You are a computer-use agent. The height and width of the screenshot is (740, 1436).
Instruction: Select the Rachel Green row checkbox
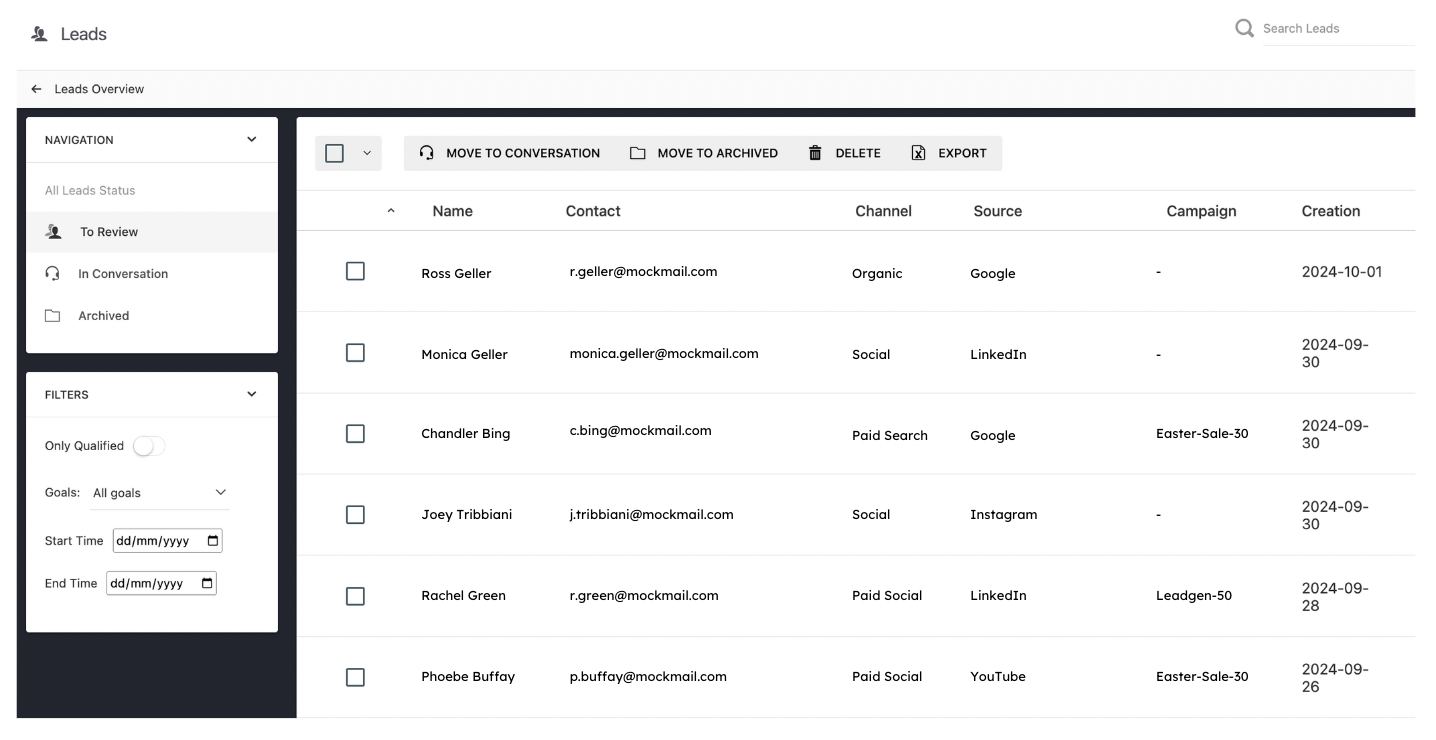tap(355, 596)
